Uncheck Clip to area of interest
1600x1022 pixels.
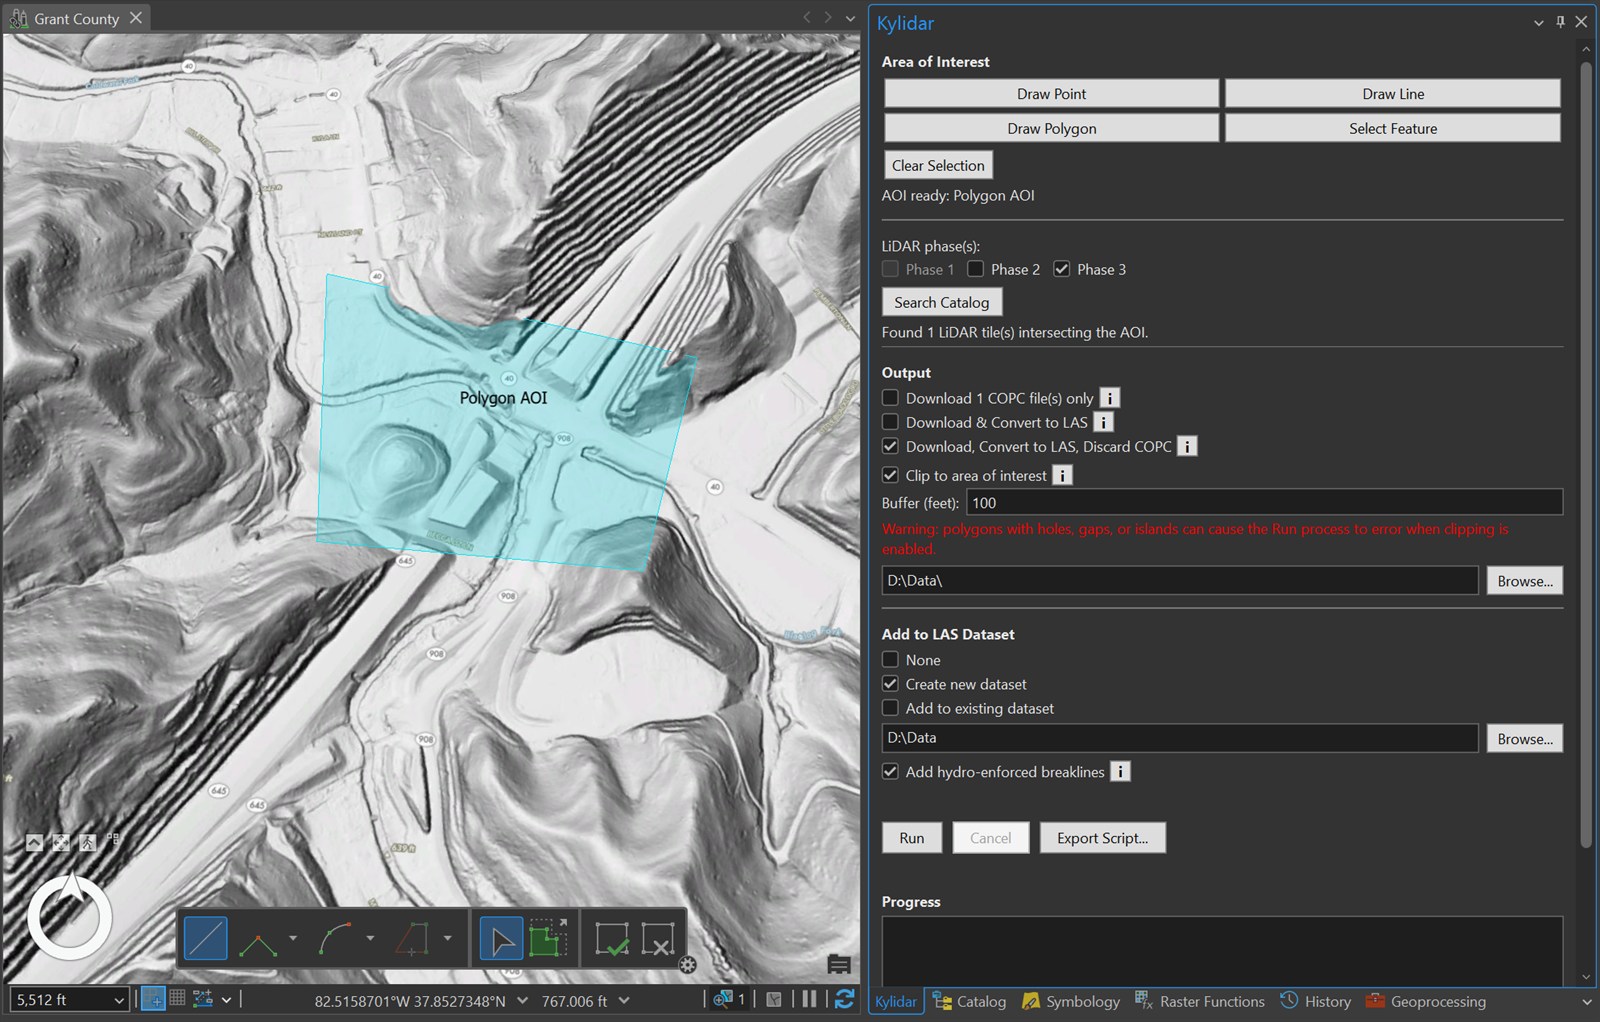pyautogui.click(x=890, y=475)
